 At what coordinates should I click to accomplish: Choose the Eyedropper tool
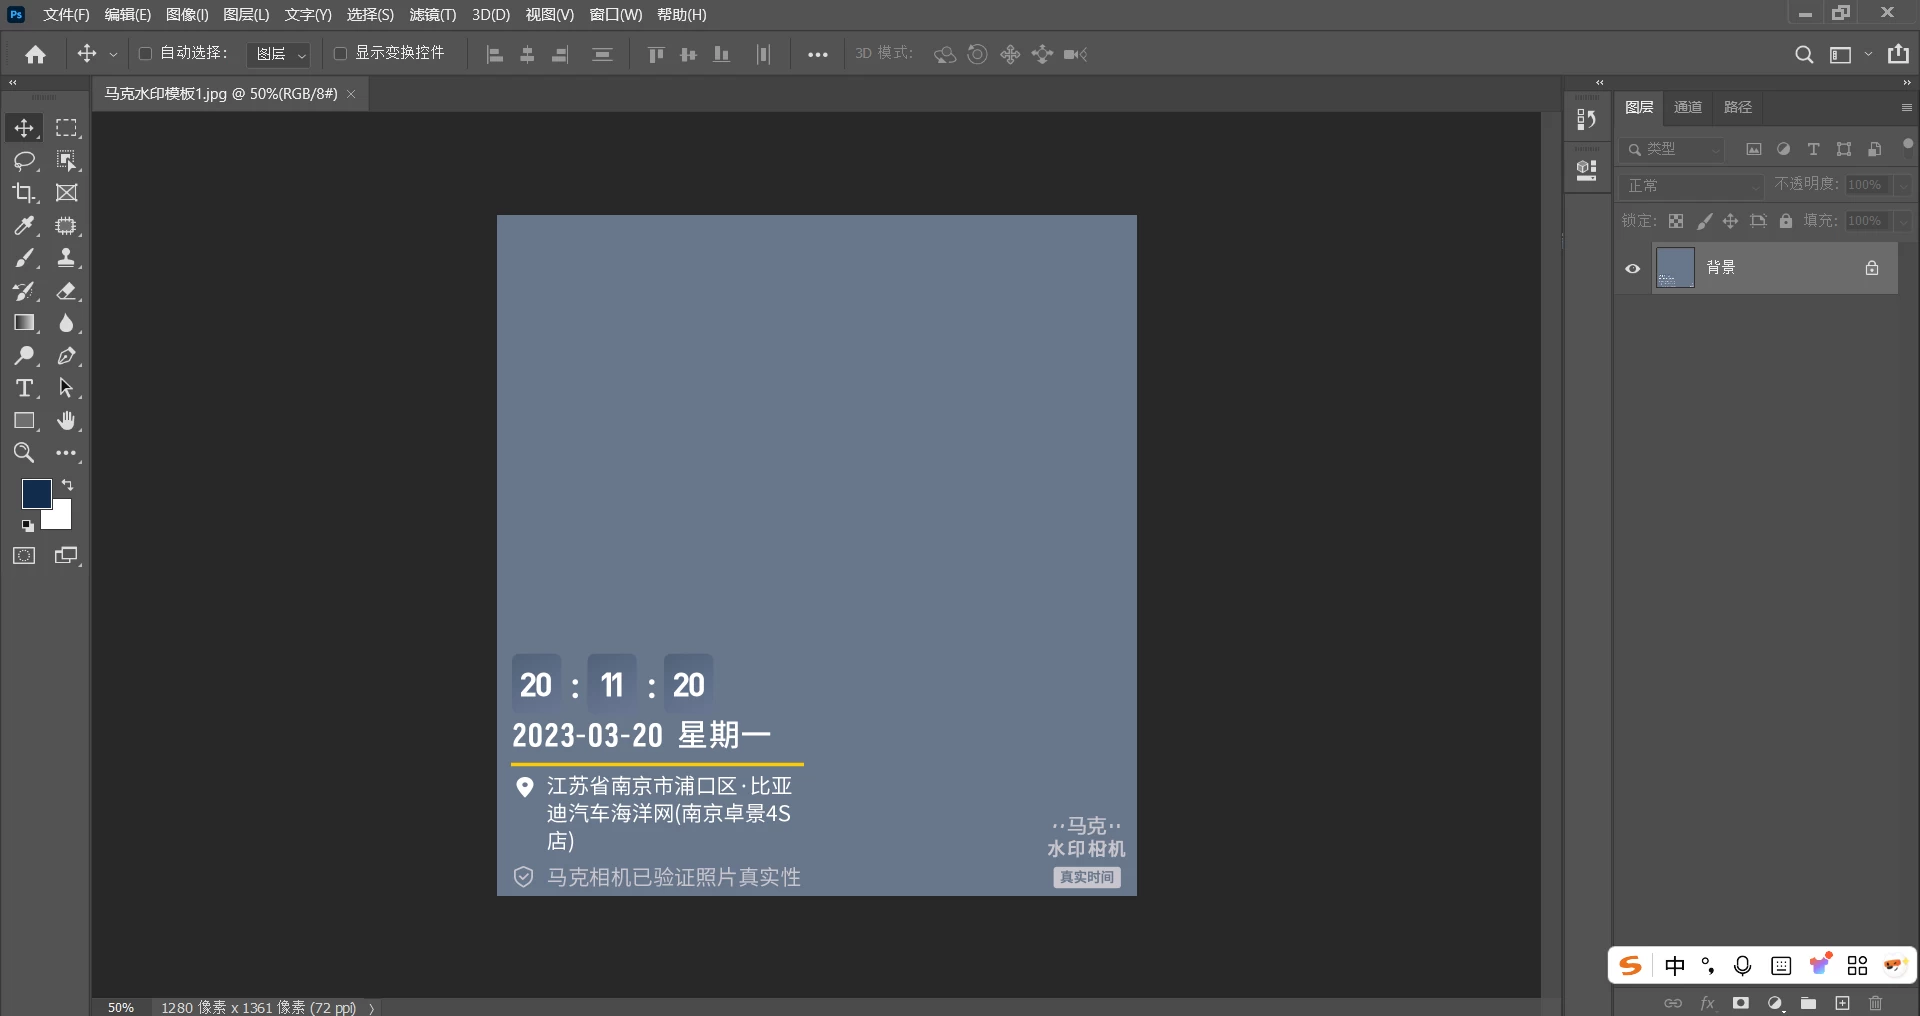click(x=24, y=226)
